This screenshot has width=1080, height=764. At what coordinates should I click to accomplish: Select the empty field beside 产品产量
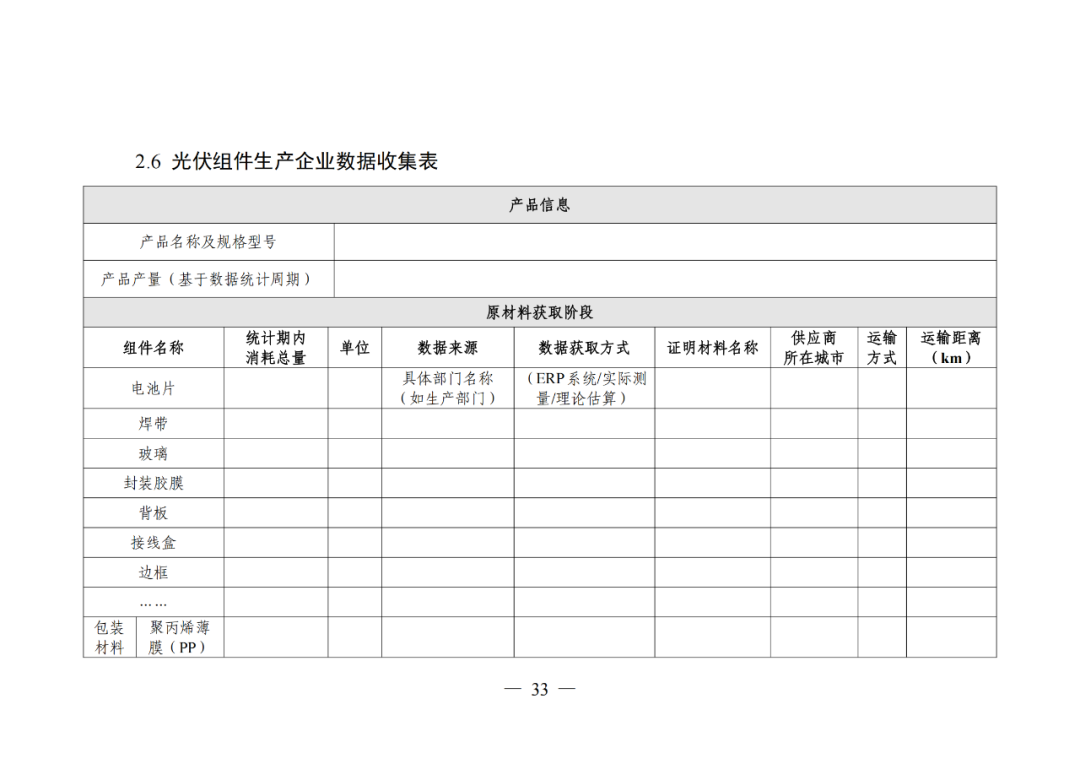pyautogui.click(x=664, y=279)
